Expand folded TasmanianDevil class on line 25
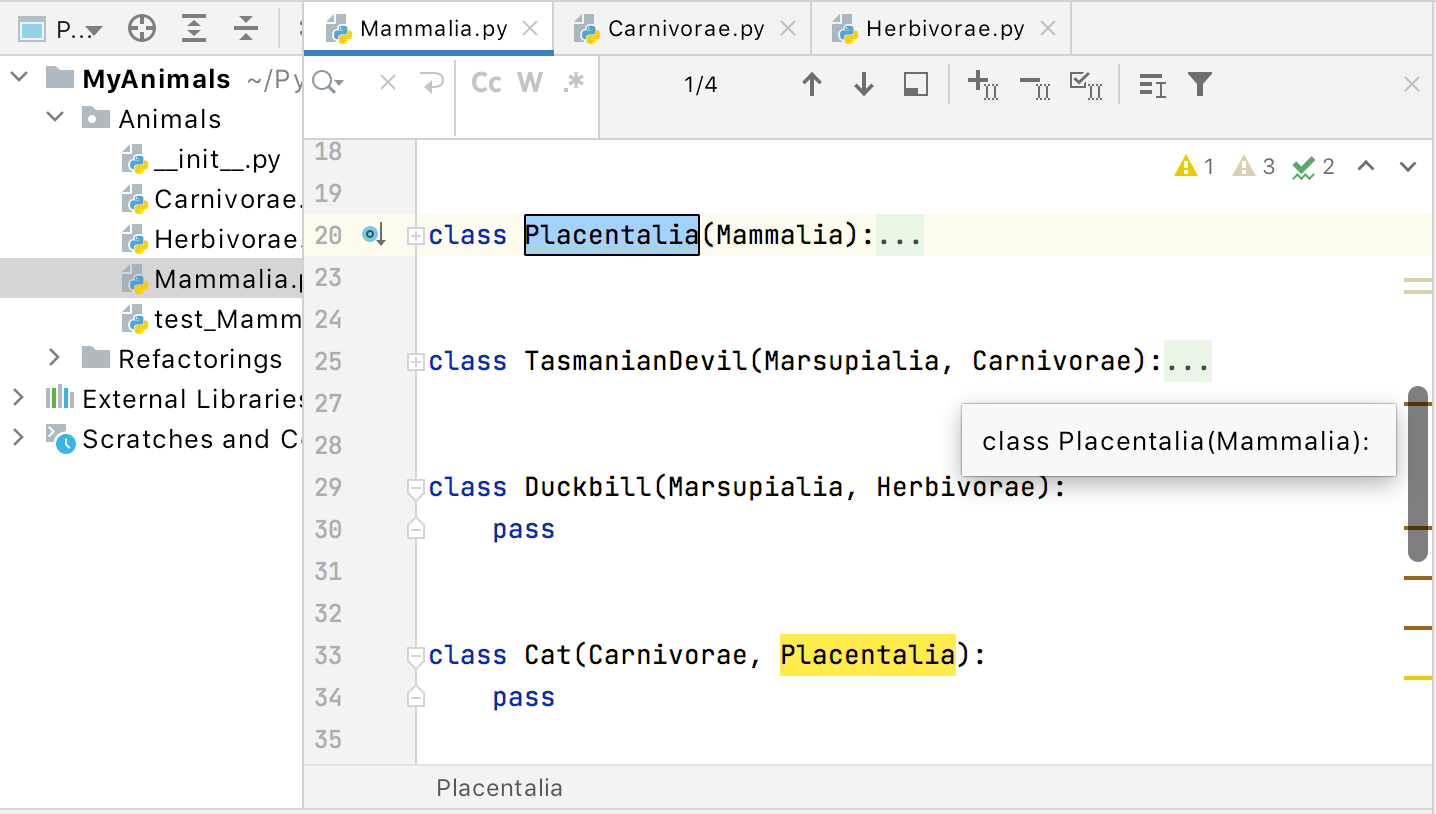Viewport: 1436px width, 814px height. point(416,361)
